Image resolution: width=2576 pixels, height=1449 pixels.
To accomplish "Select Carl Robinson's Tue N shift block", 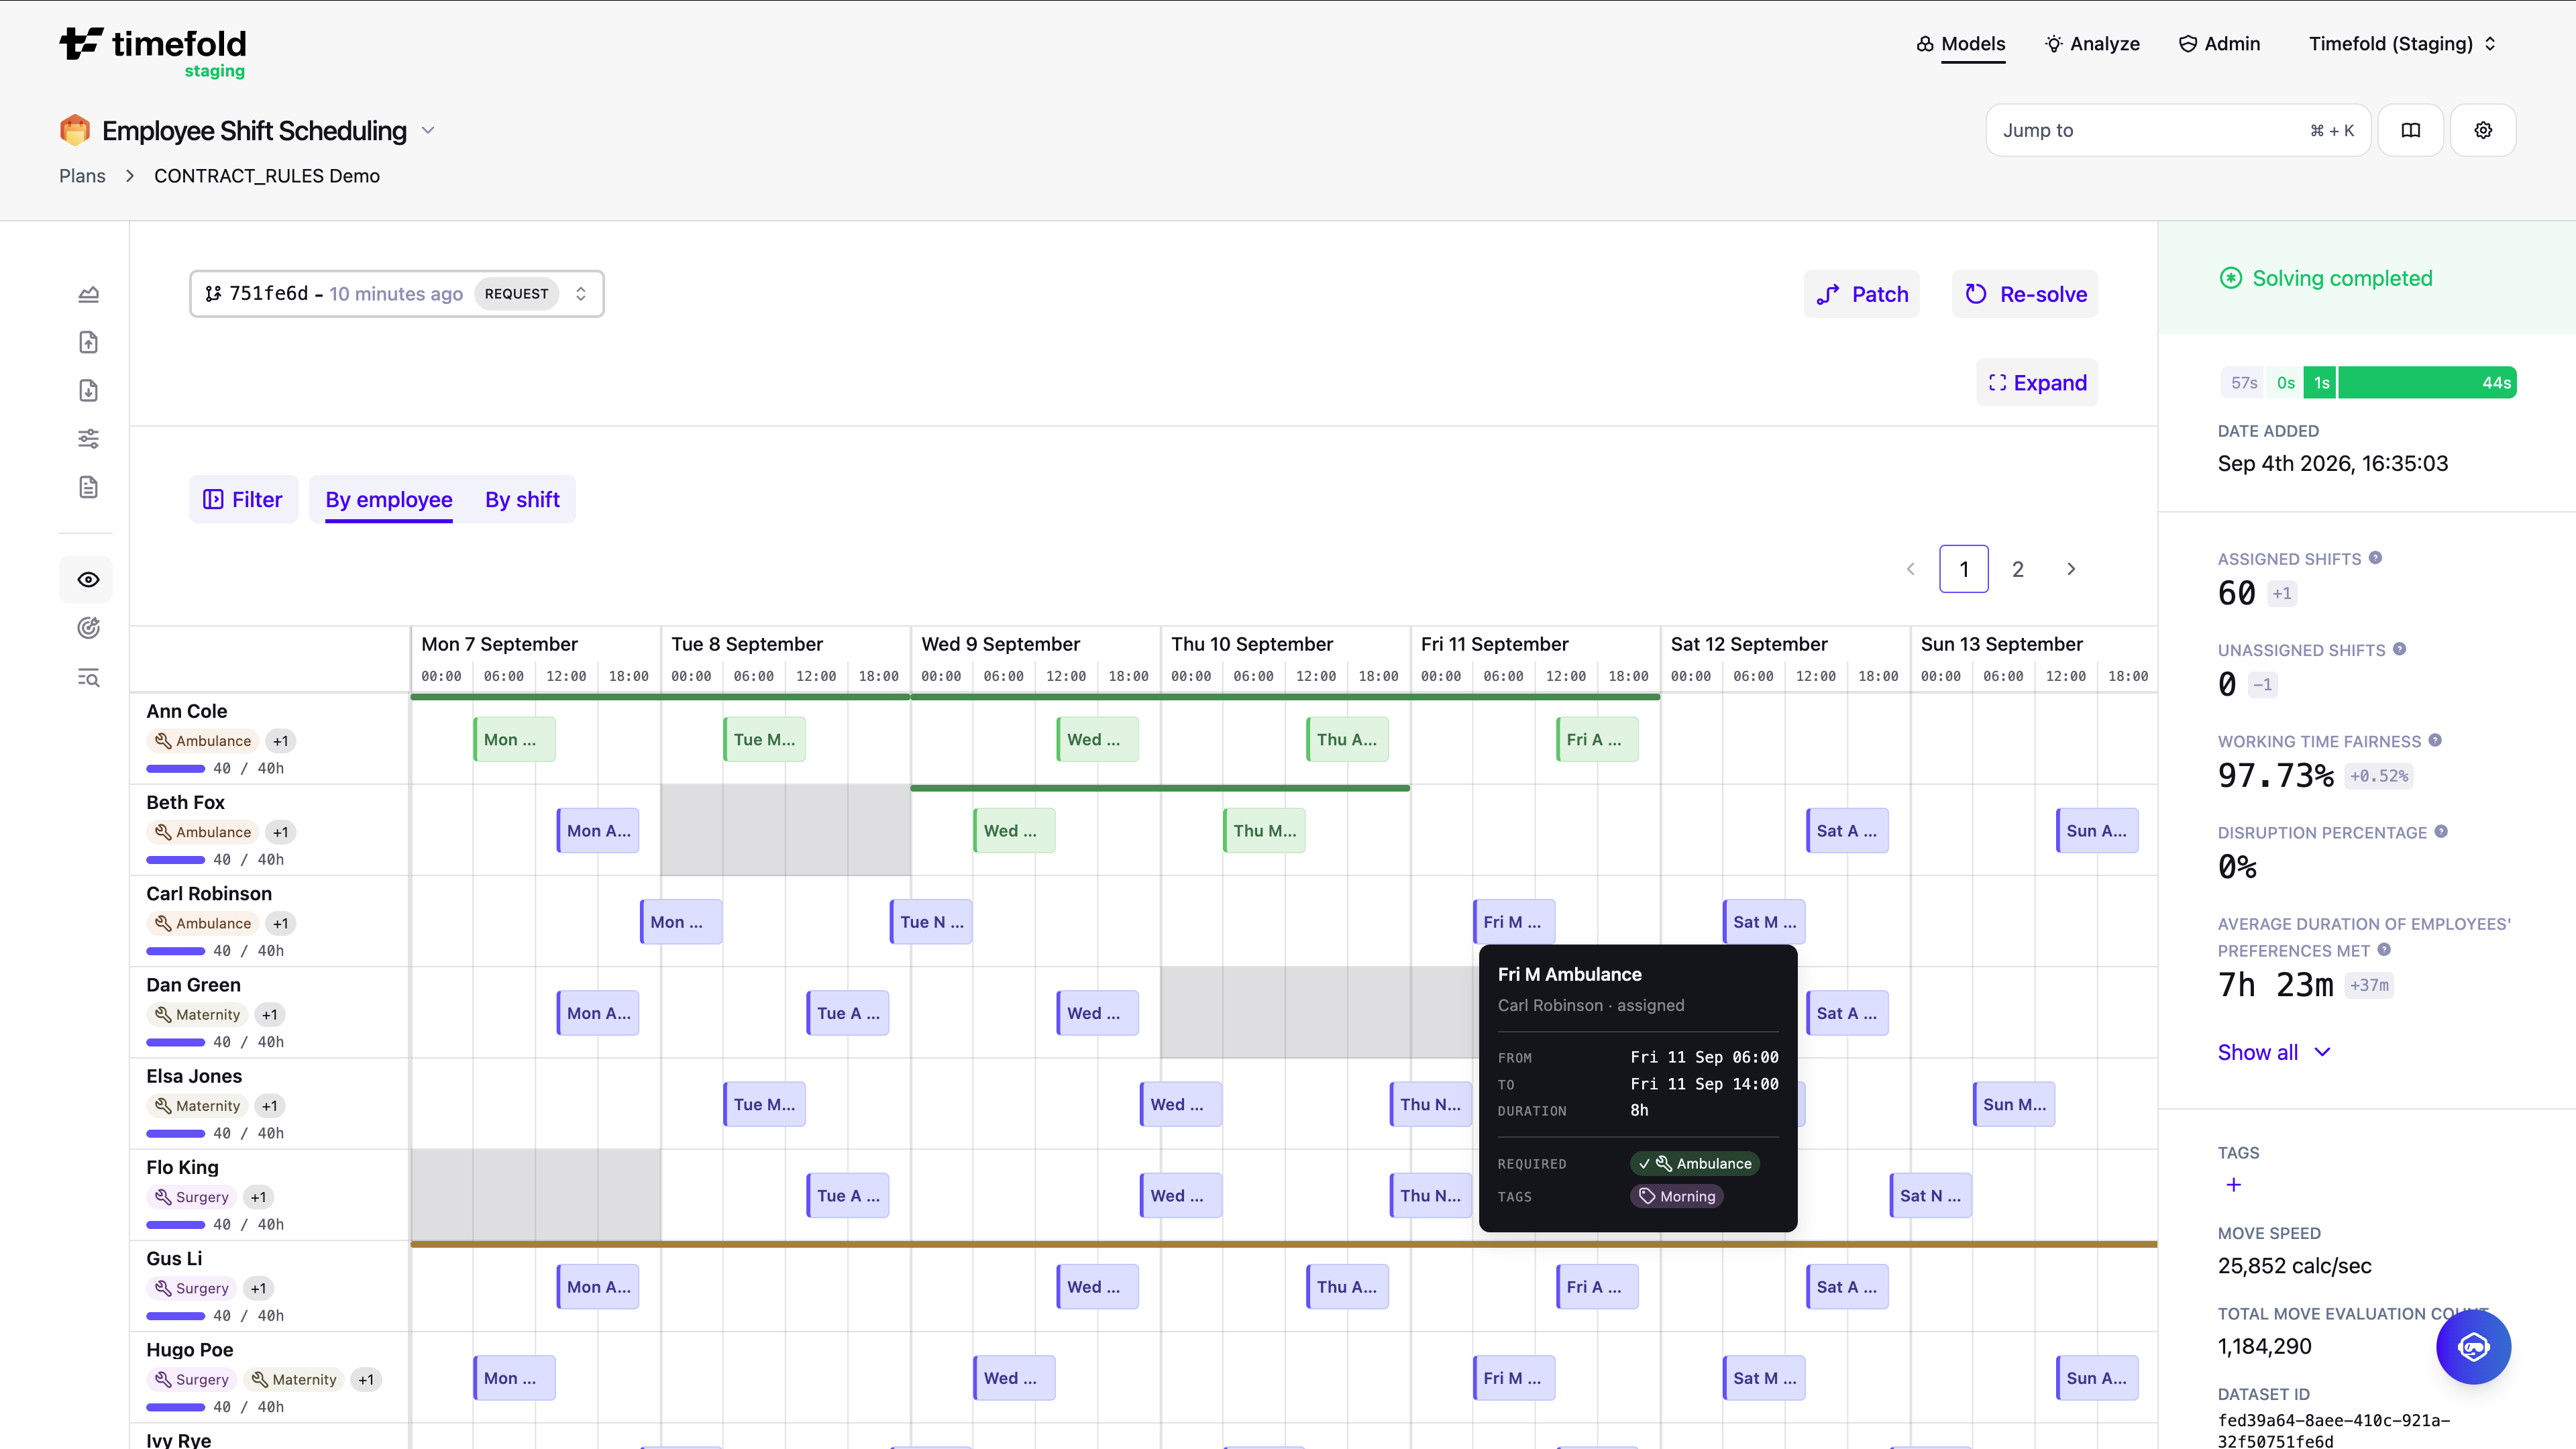I will coord(931,922).
